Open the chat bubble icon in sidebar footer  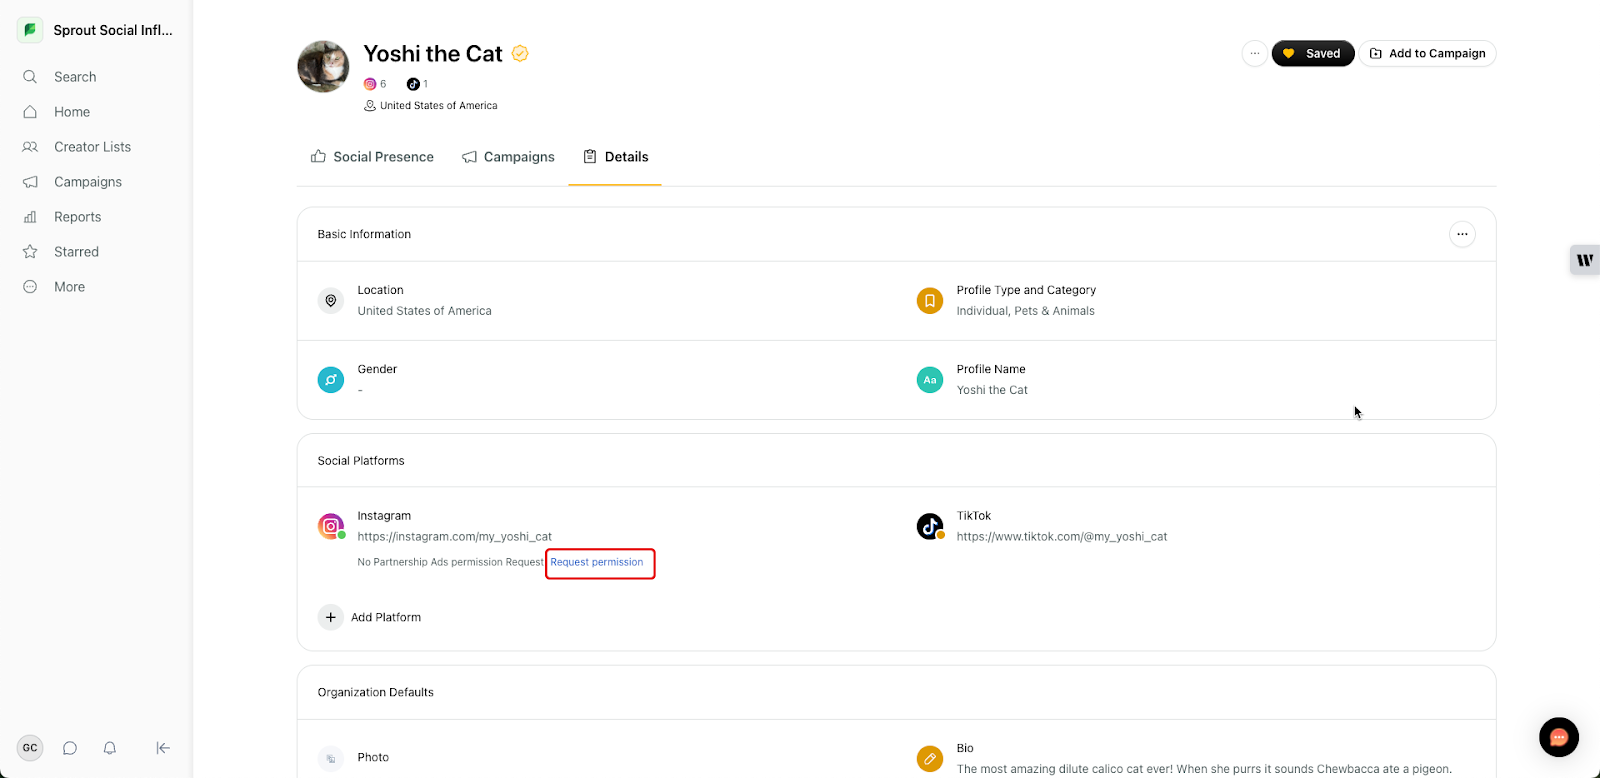[70, 748]
